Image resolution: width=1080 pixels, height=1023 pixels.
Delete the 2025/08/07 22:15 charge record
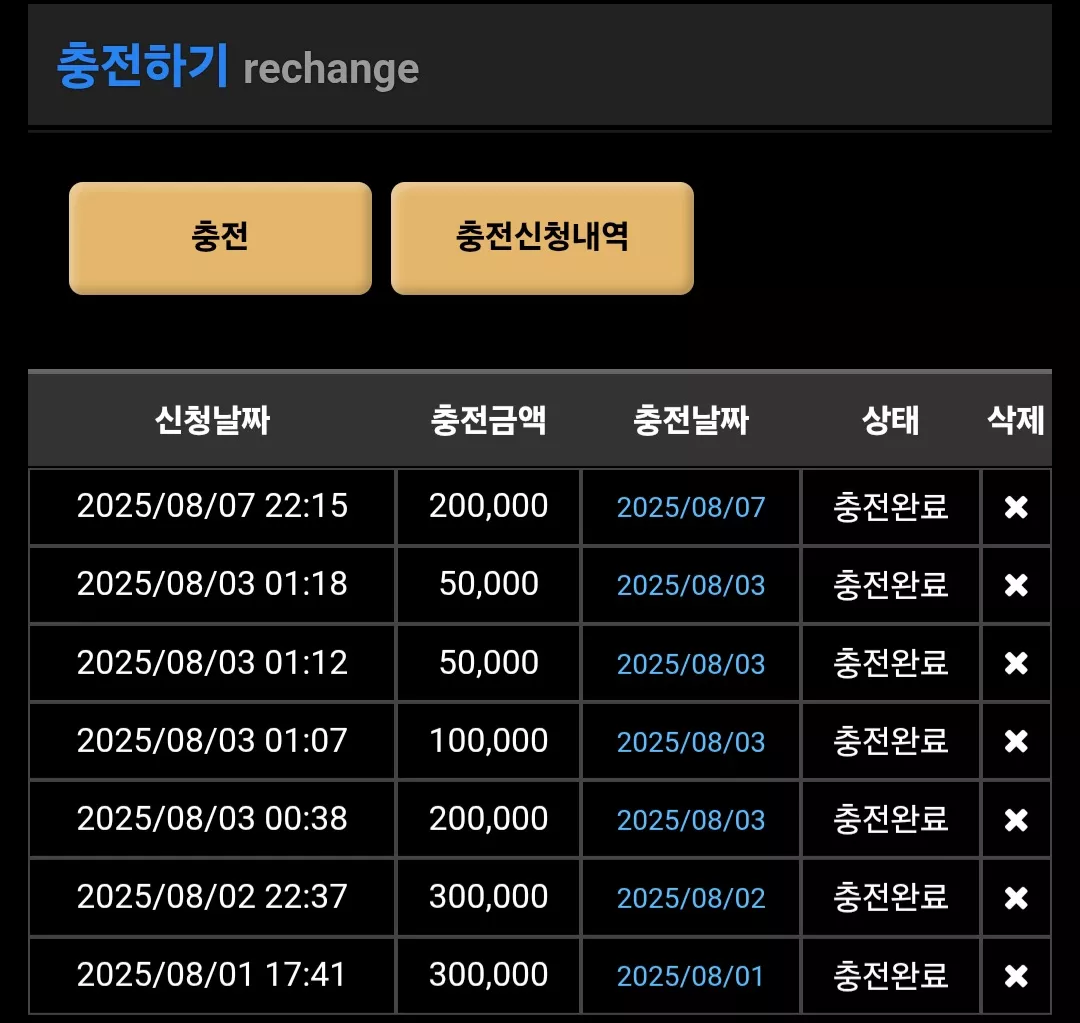[1016, 508]
